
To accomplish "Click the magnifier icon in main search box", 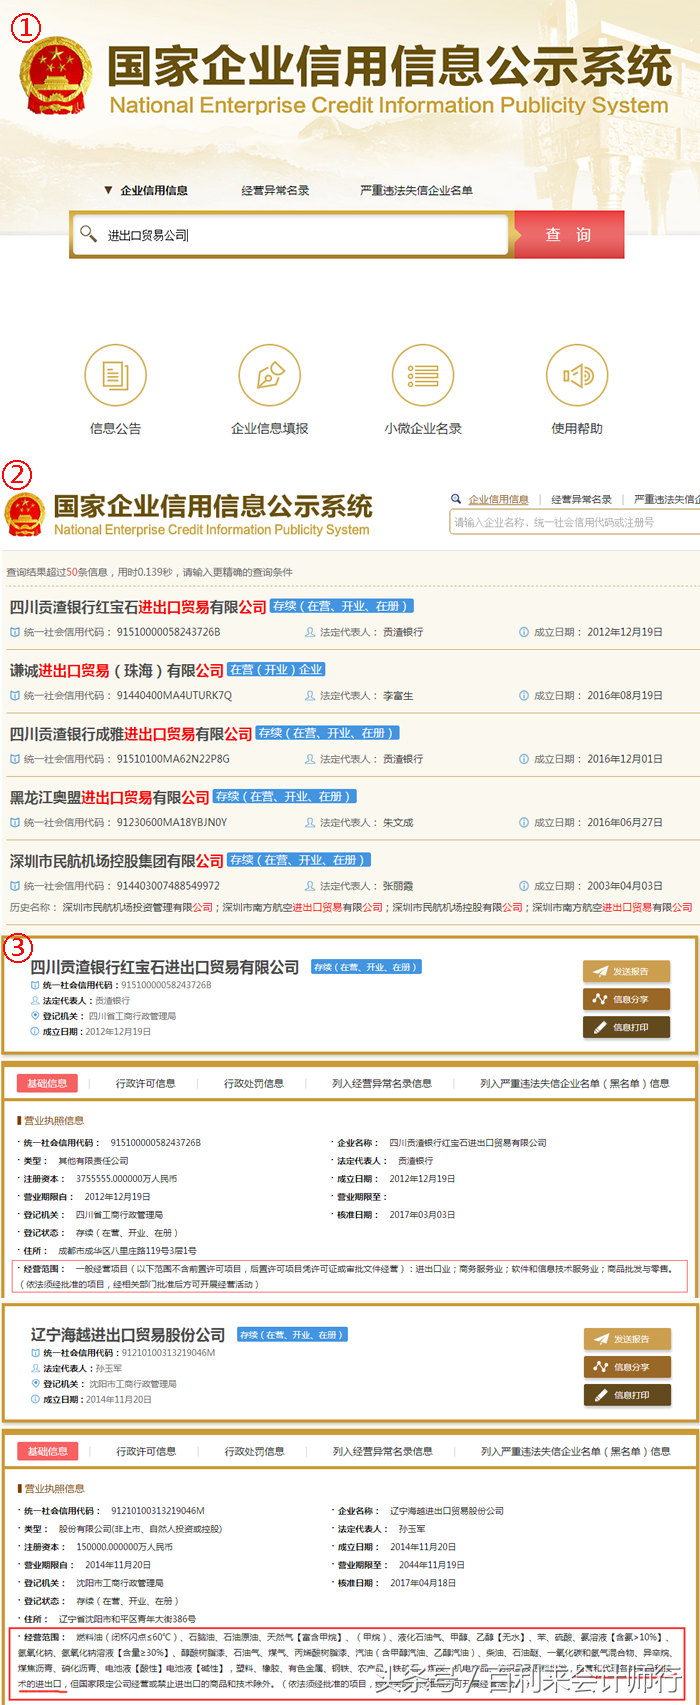I will (x=88, y=234).
